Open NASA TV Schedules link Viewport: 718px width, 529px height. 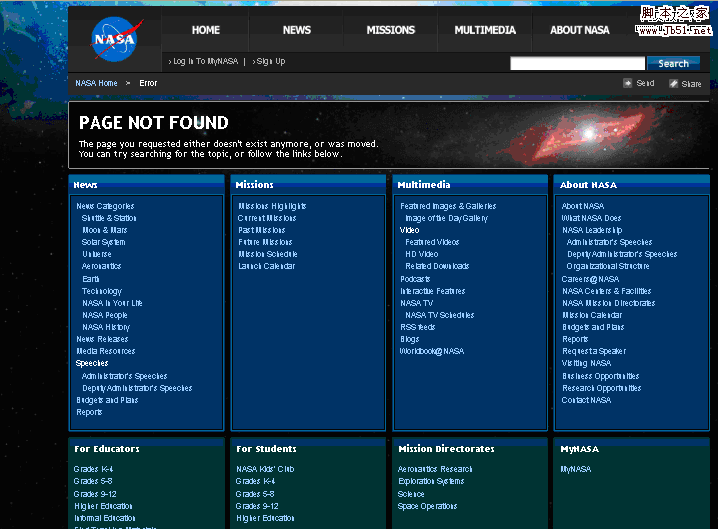pyautogui.click(x=440, y=315)
